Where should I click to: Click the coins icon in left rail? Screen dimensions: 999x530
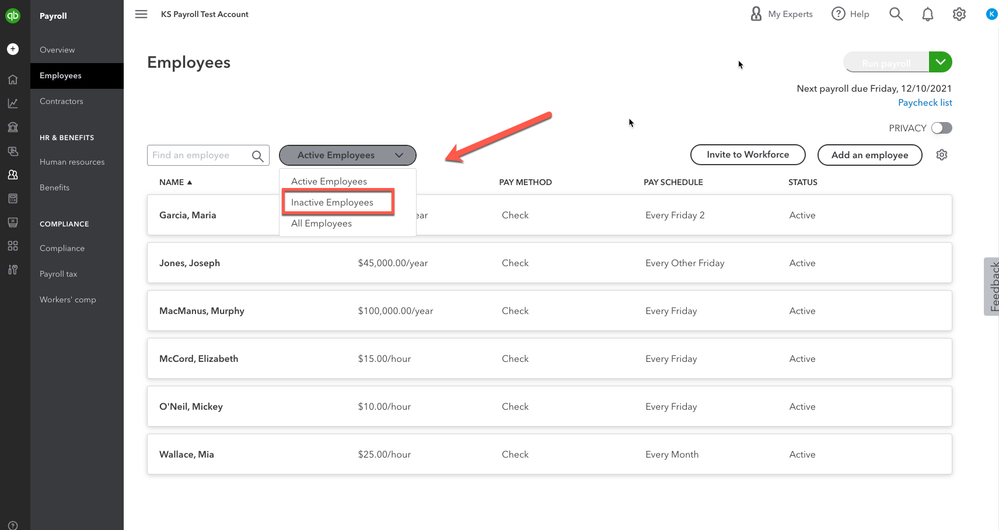[13, 151]
